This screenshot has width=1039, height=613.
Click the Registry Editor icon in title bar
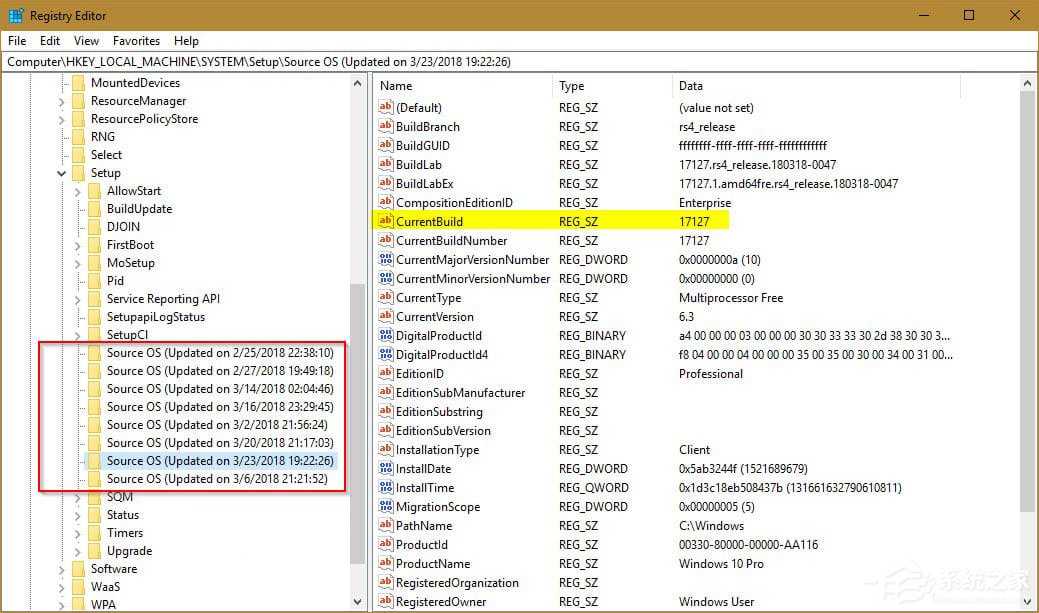[16, 15]
